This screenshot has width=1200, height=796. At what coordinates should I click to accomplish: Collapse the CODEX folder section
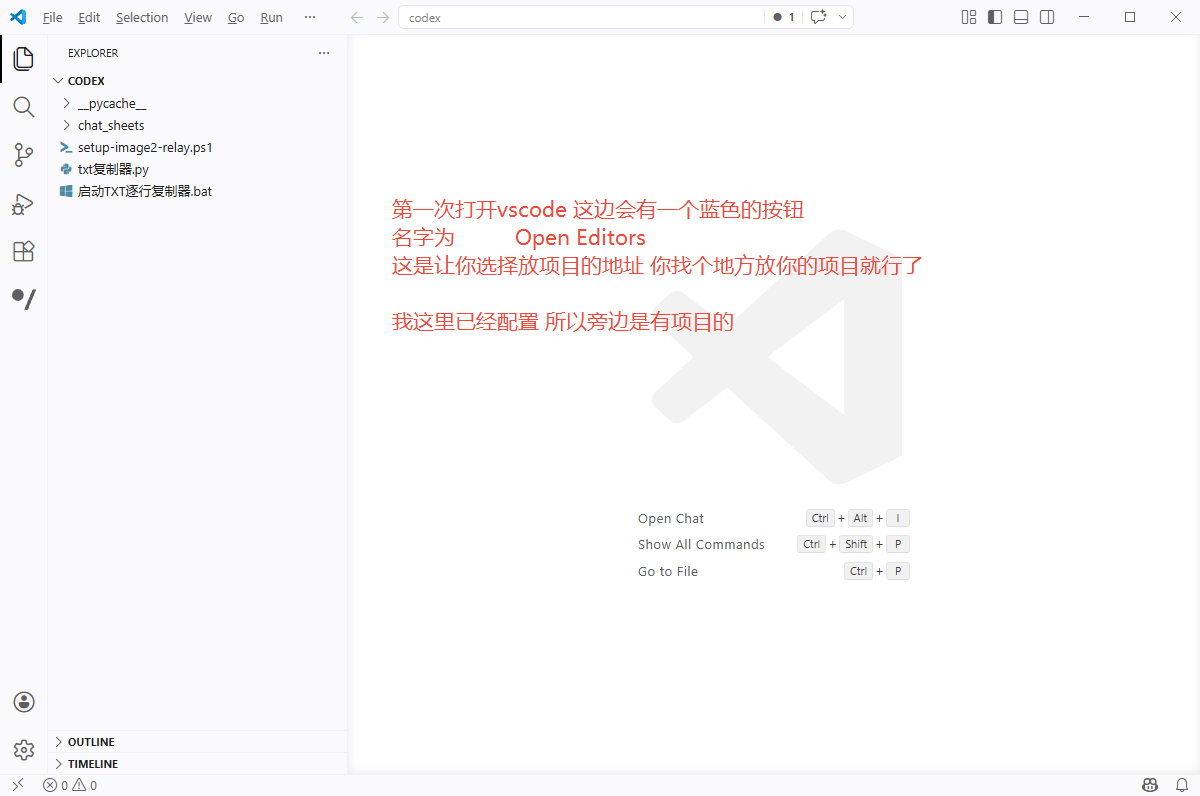click(x=198, y=81)
